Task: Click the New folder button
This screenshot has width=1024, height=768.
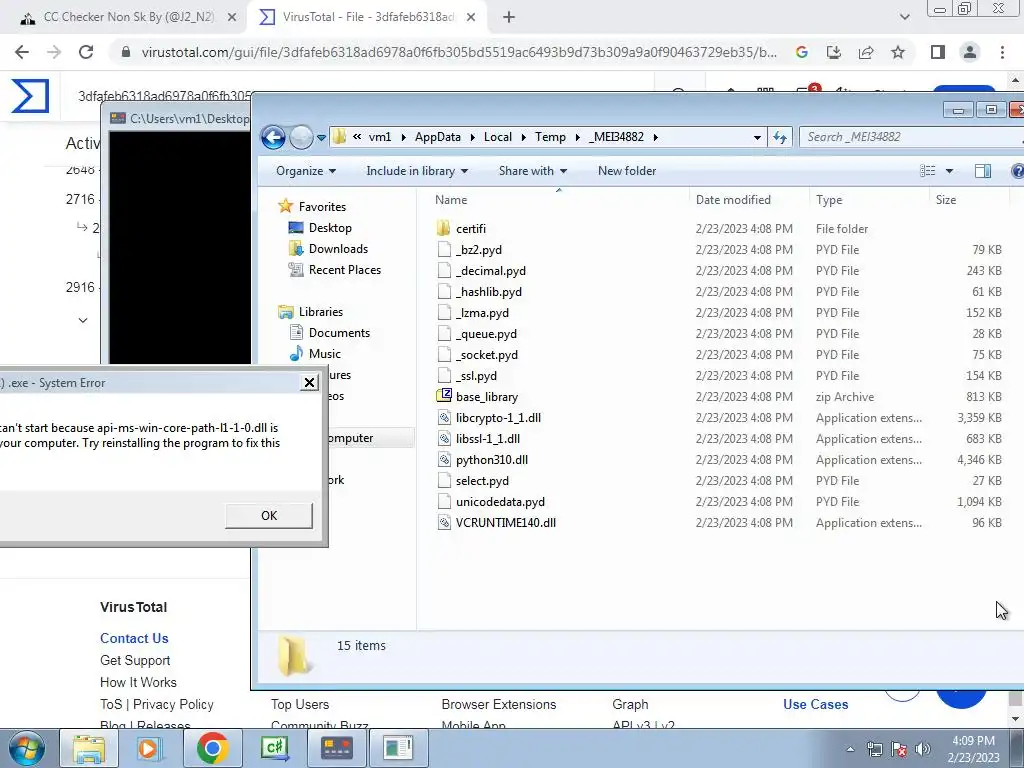Action: (627, 171)
